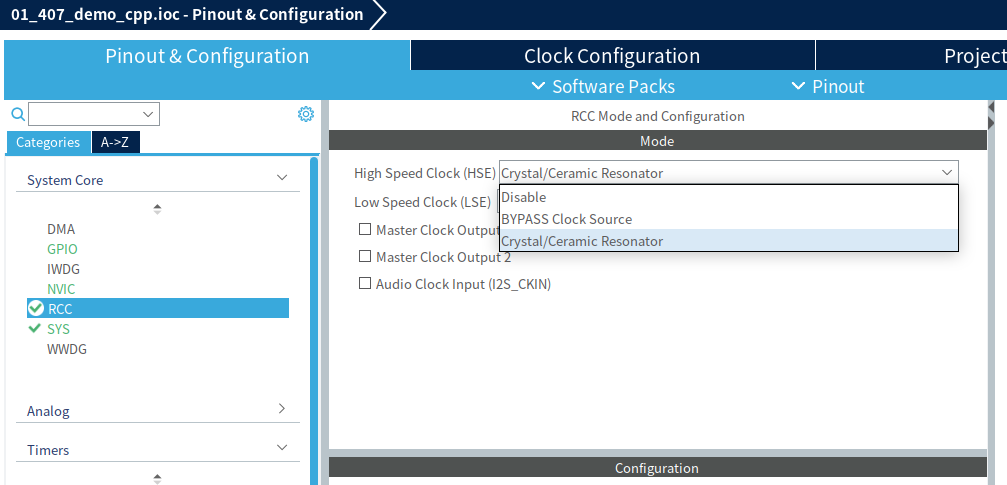Switch to the A->Z tab

(x=116, y=142)
